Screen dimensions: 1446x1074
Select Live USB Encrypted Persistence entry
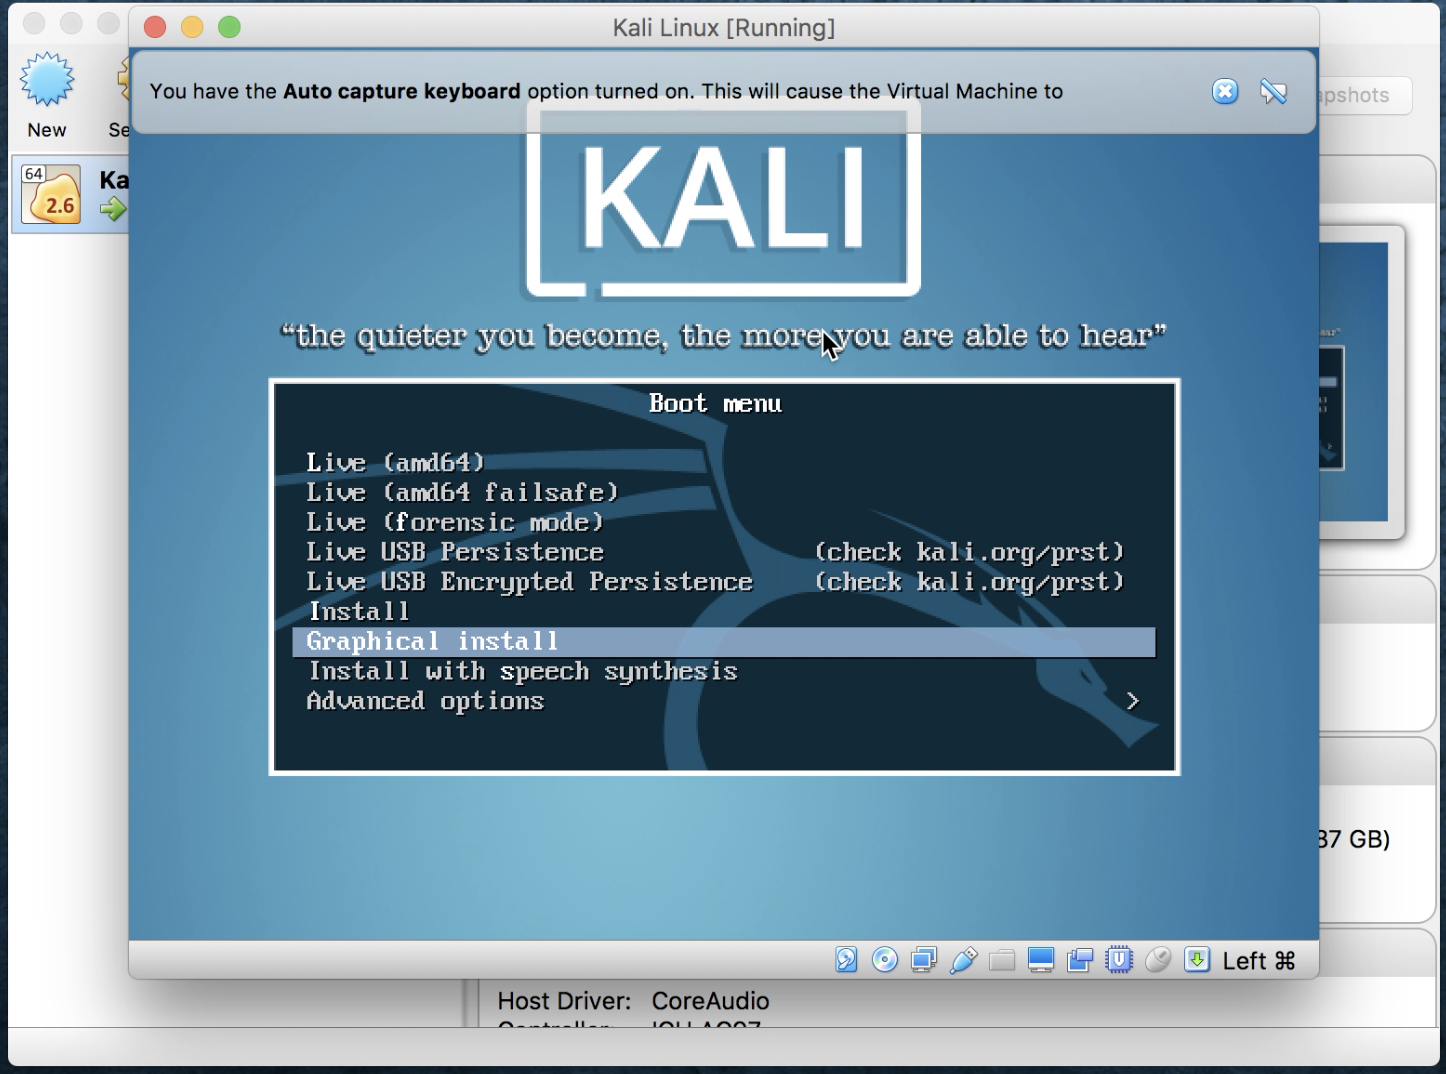[x=529, y=582]
